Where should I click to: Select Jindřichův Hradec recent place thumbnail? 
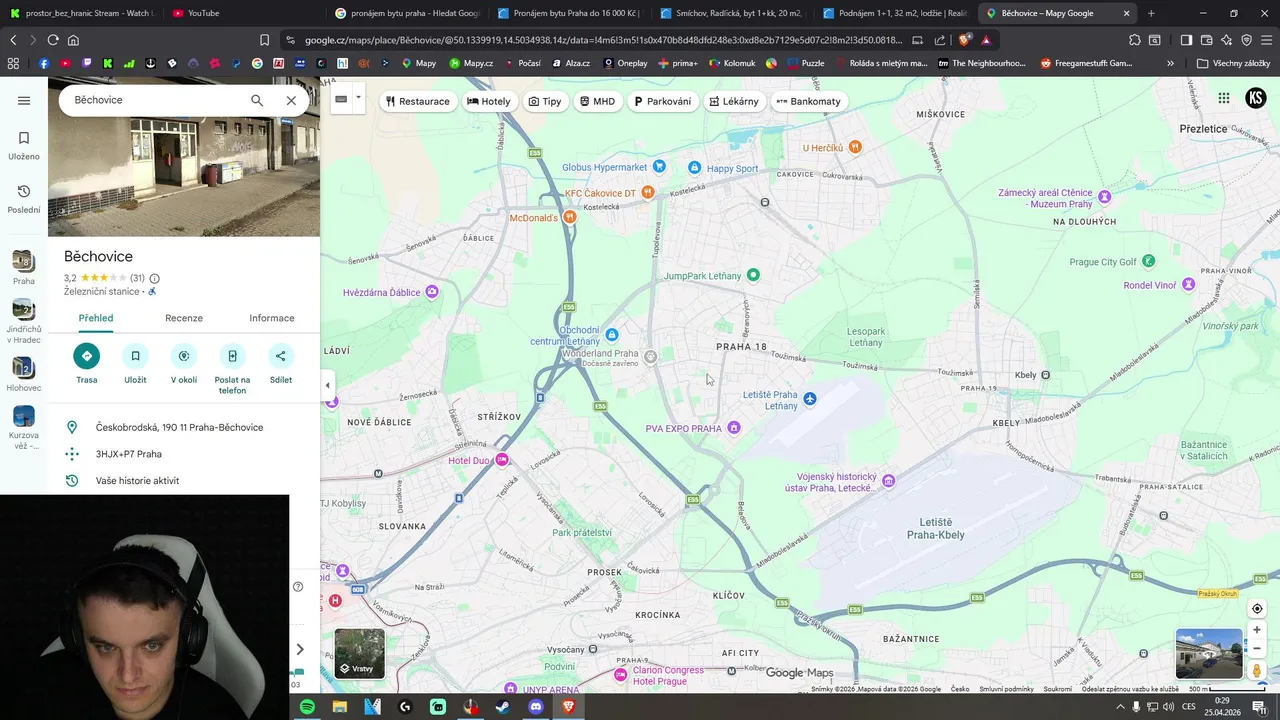point(24,320)
